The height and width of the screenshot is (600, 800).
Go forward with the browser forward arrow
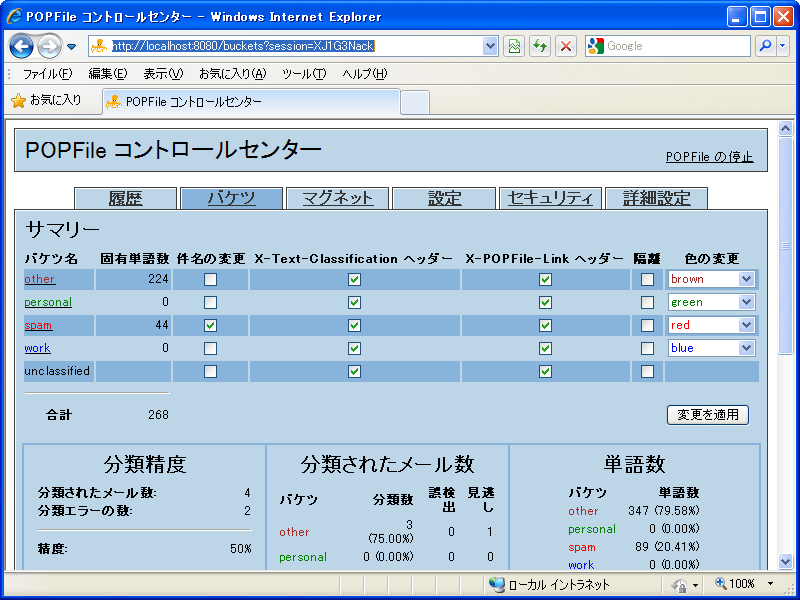[x=49, y=46]
